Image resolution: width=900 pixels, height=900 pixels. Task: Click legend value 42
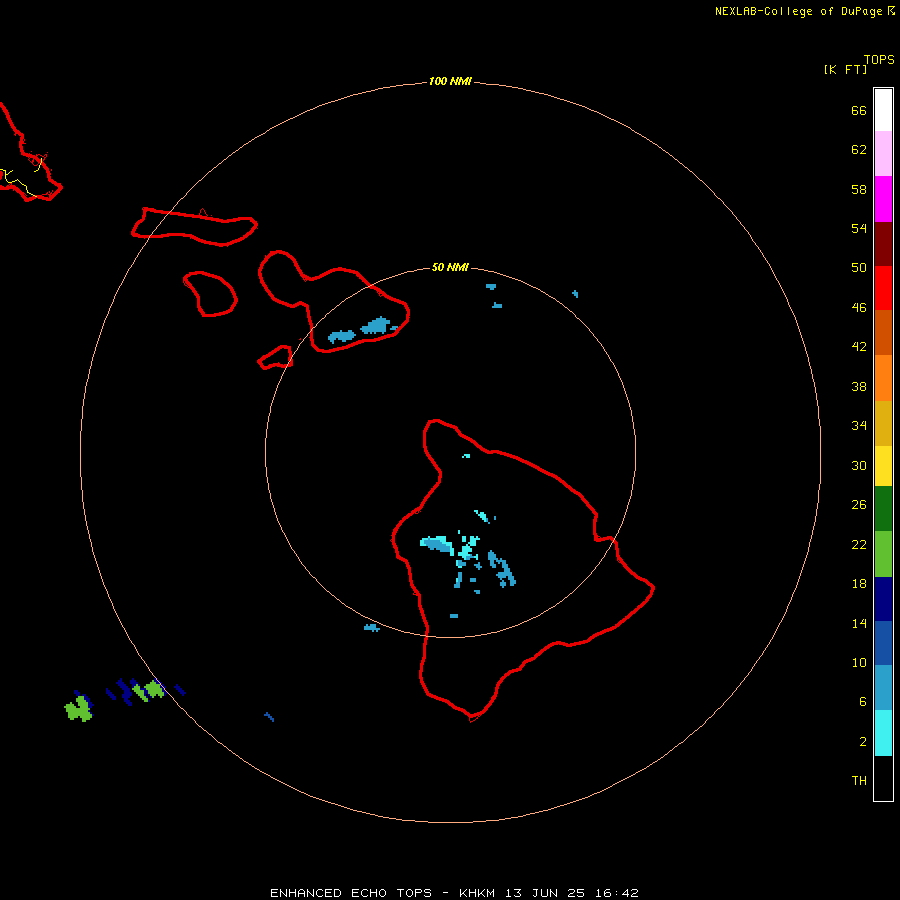point(859,347)
